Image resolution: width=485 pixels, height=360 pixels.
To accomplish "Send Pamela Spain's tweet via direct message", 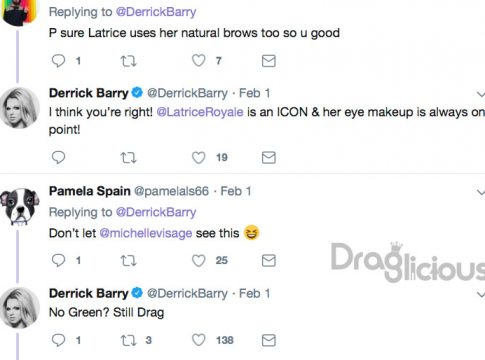I will [x=269, y=261].
